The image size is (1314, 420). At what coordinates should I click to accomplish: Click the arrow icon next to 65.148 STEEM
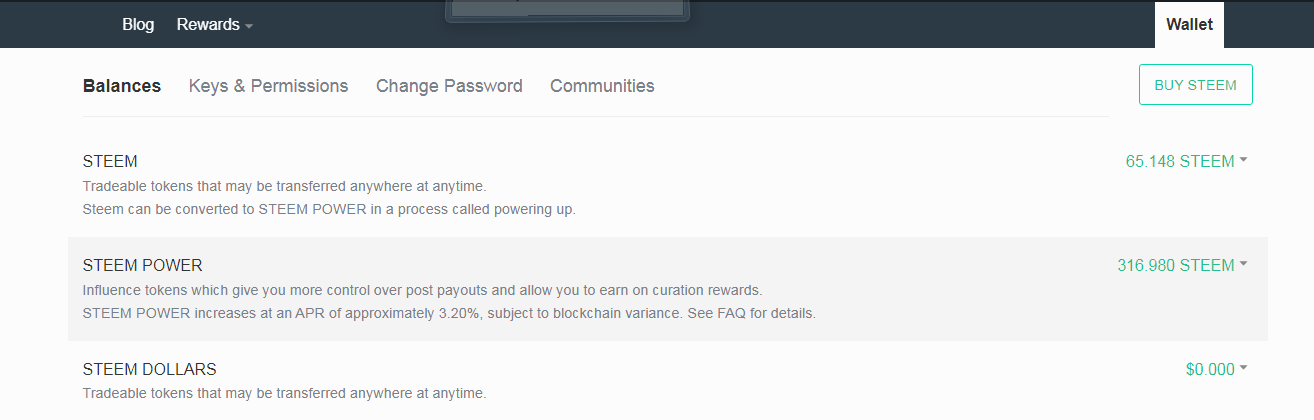[x=1243, y=160]
